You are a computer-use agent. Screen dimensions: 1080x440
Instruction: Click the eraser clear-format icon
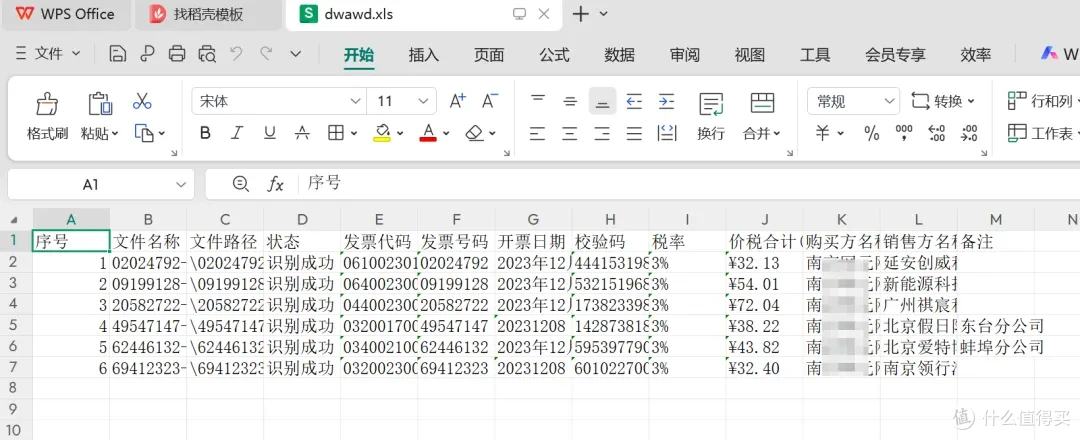pos(475,133)
